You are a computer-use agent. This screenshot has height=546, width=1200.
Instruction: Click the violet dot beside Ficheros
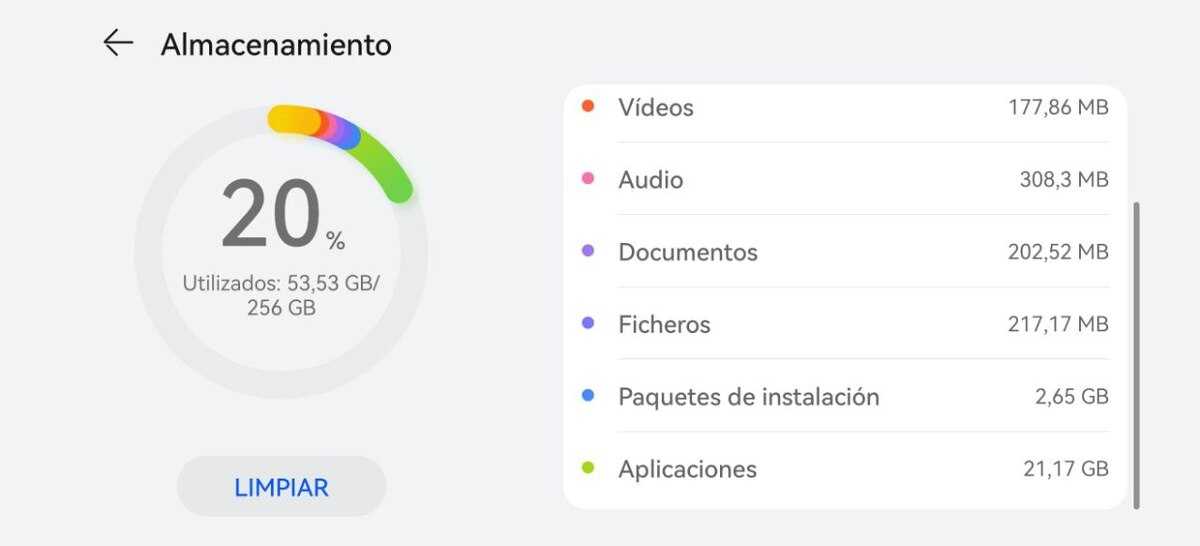coord(588,323)
